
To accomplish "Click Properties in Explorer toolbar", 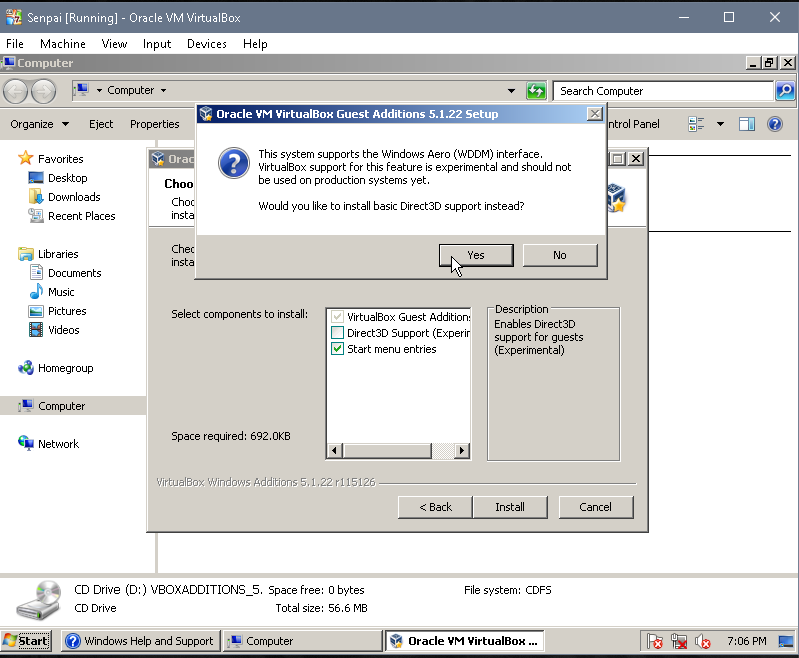I will click(x=154, y=124).
